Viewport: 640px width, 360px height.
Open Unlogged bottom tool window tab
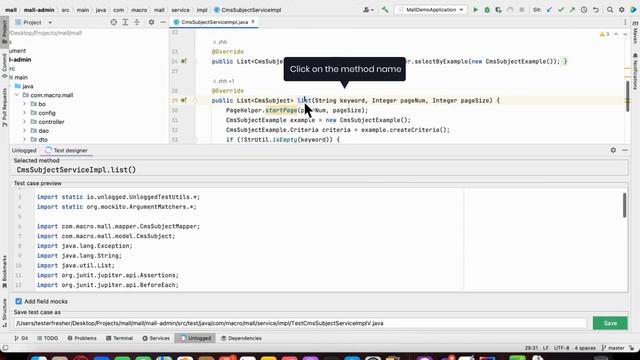coord(196,338)
